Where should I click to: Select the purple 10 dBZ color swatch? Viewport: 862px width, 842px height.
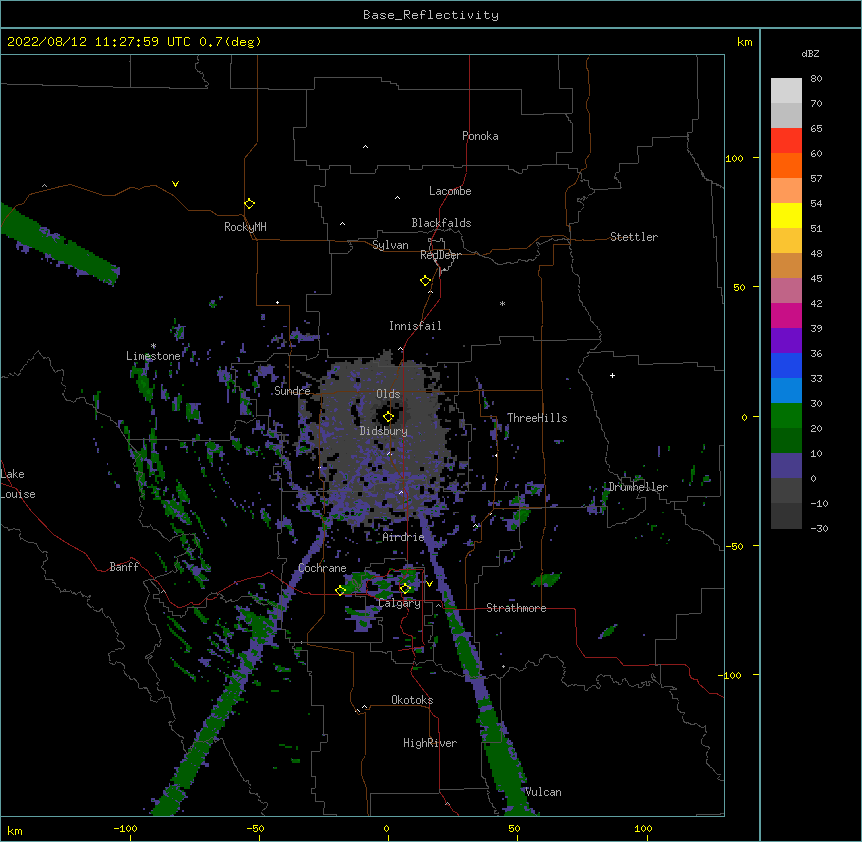[x=786, y=466]
